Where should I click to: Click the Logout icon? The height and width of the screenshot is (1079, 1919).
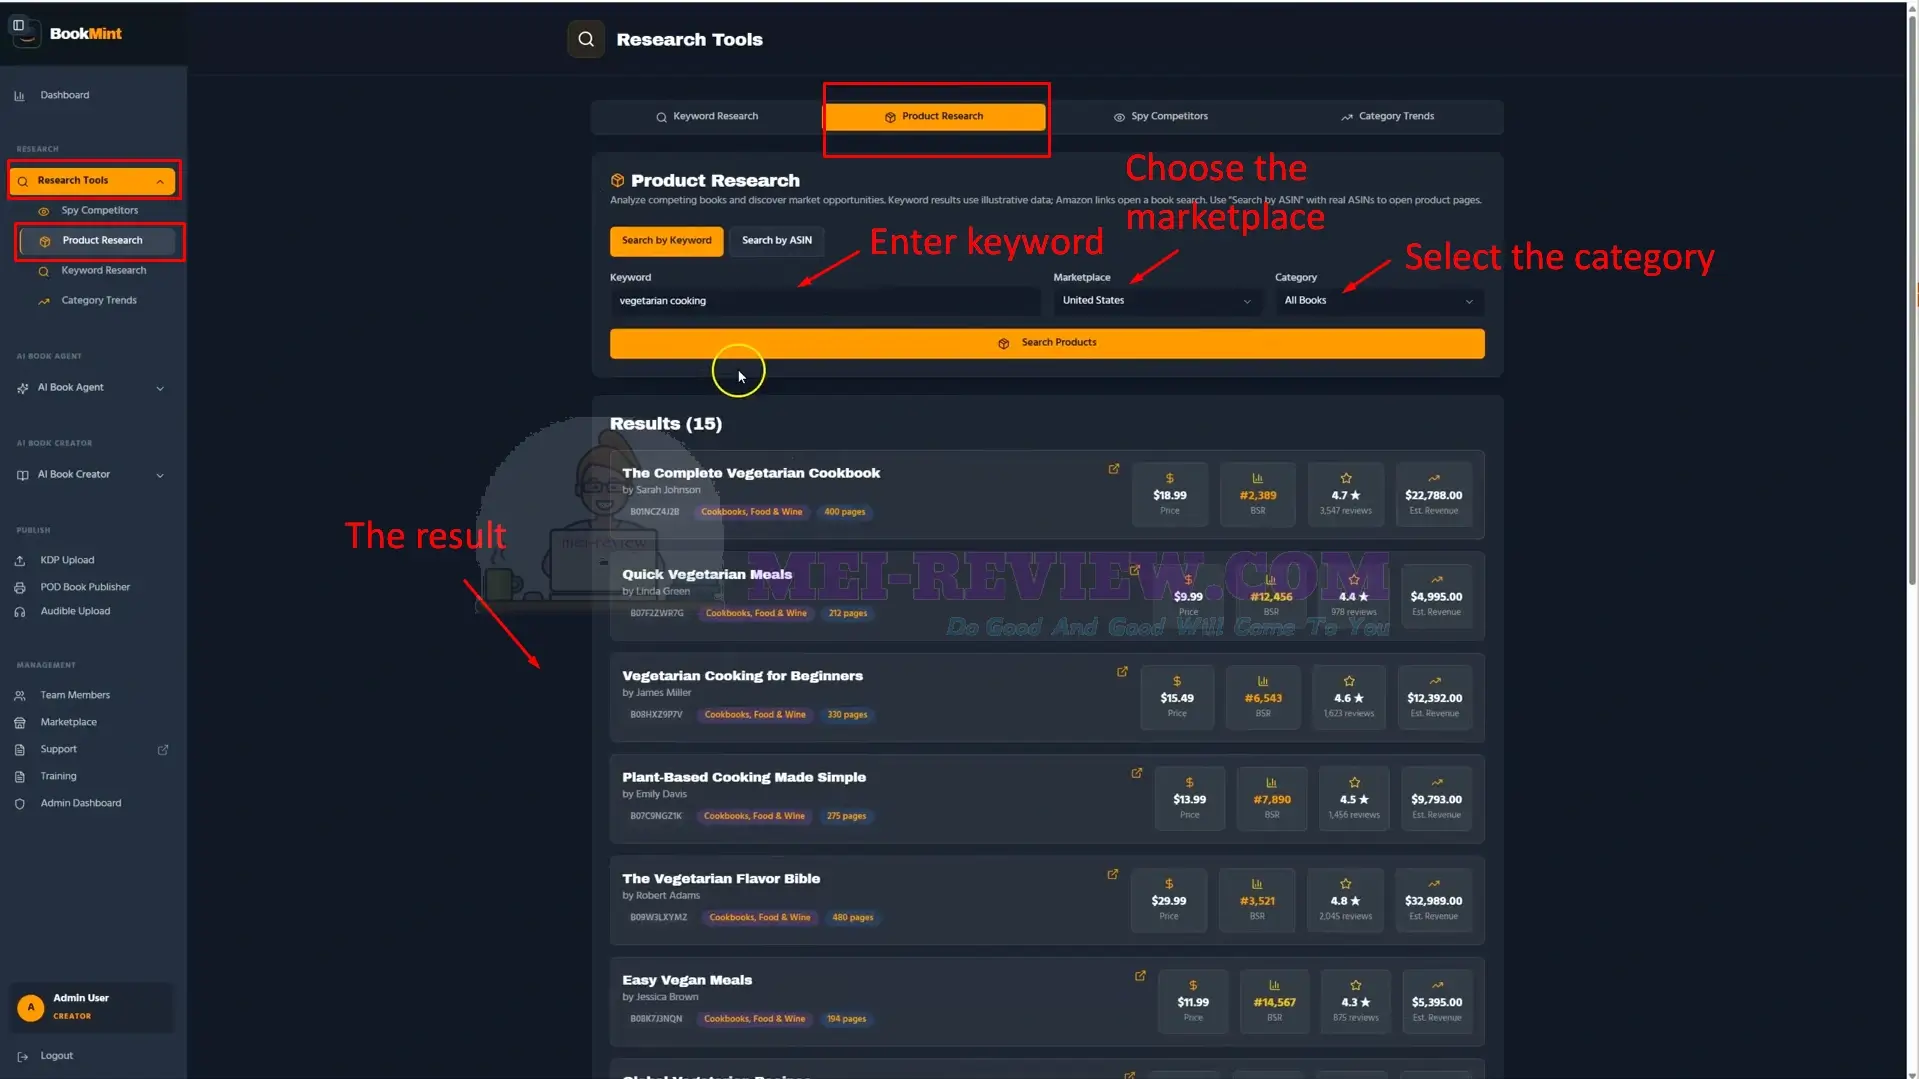click(22, 1057)
